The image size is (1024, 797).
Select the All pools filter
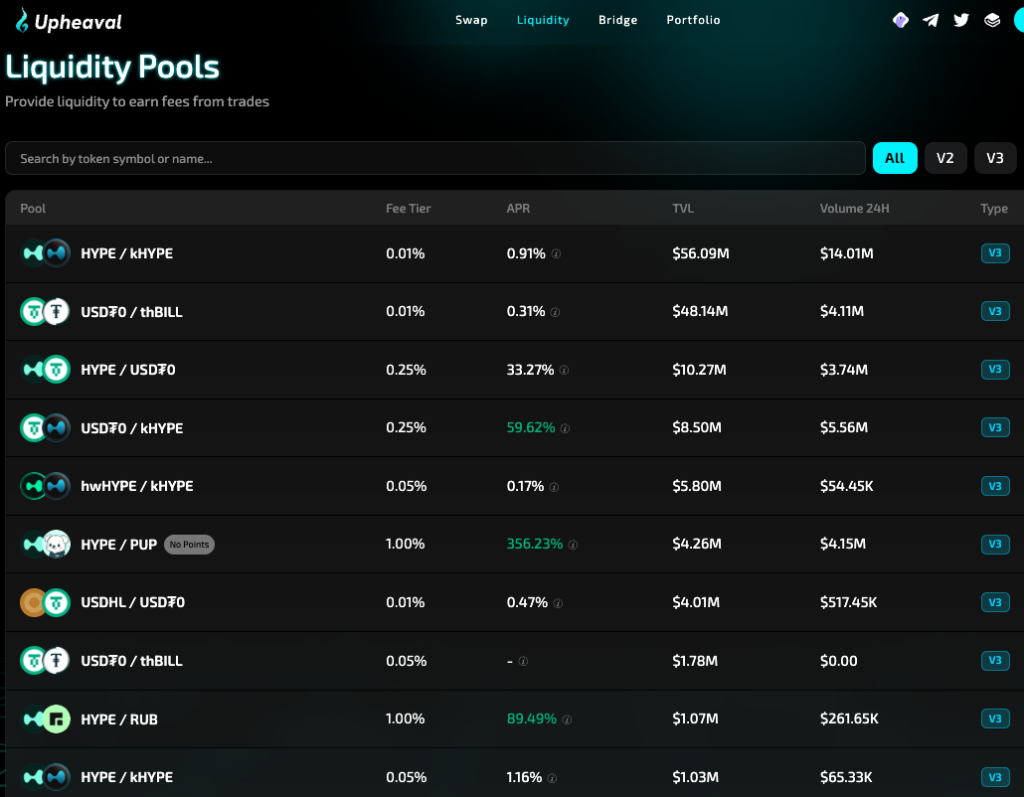coord(895,158)
